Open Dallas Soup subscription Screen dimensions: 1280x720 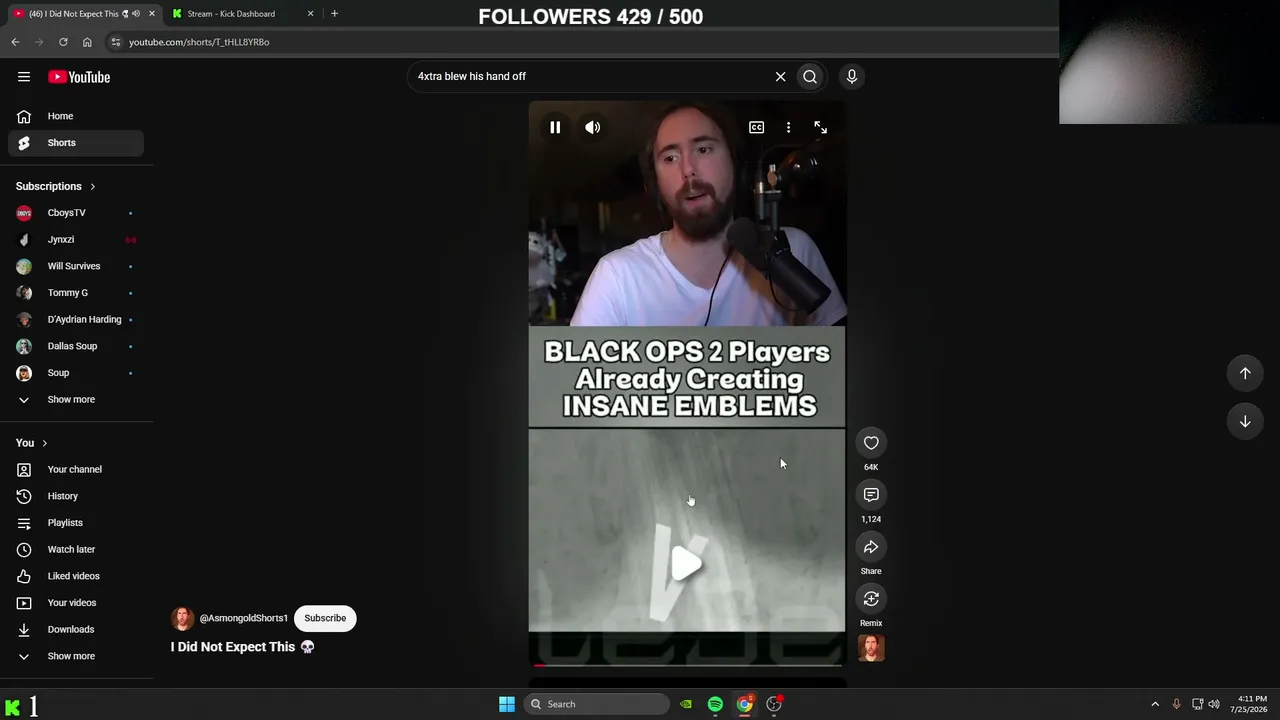[76, 346]
